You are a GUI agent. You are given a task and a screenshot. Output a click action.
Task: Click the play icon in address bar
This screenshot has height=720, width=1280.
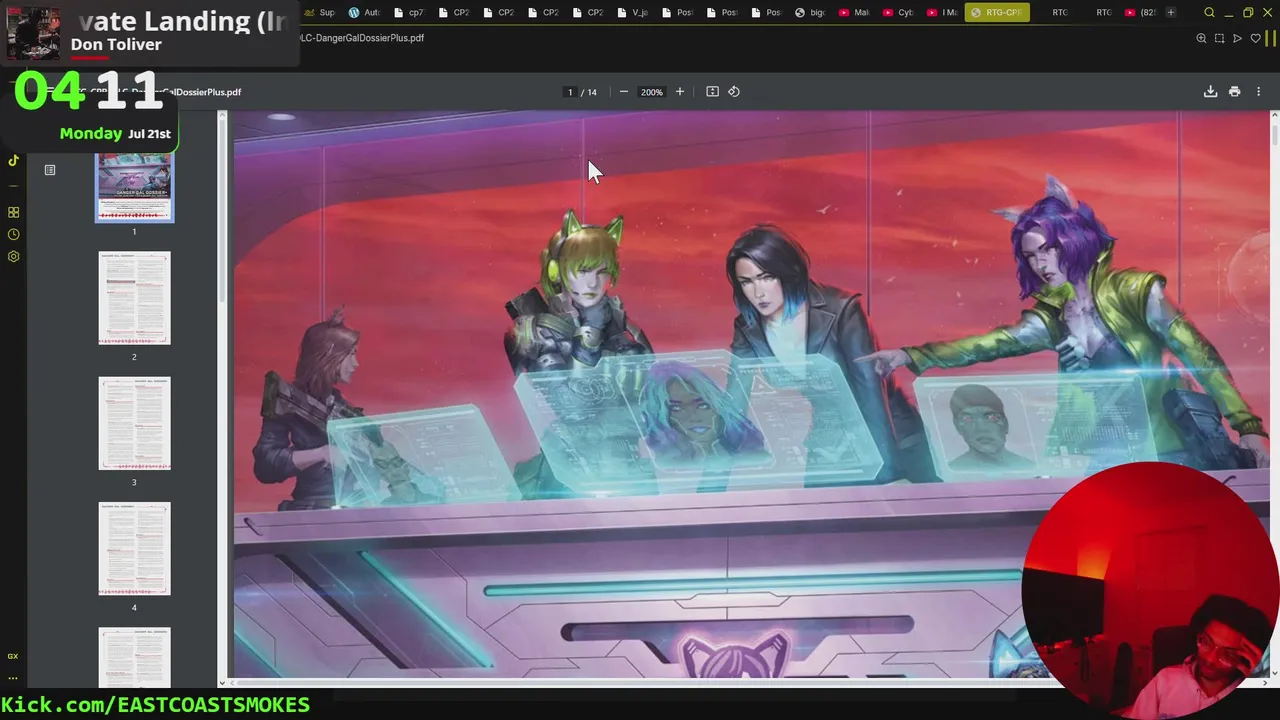(x=1237, y=38)
